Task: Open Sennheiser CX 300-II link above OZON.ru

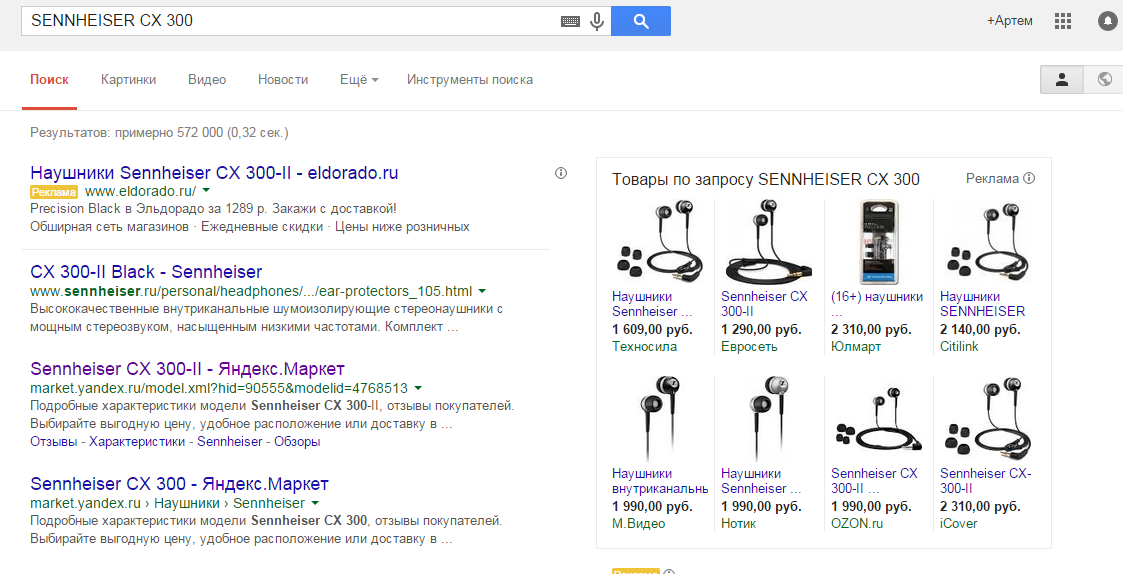Action: [874, 481]
